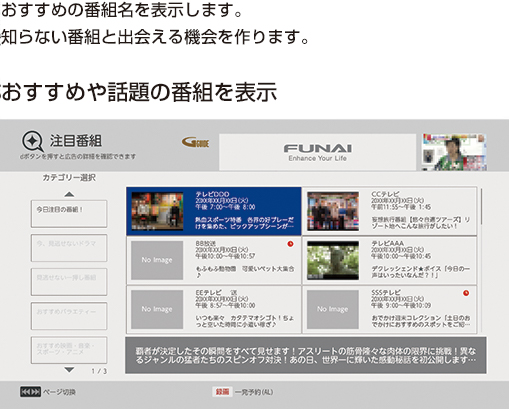Click the 注目番組 magnifier star icon

33,141
